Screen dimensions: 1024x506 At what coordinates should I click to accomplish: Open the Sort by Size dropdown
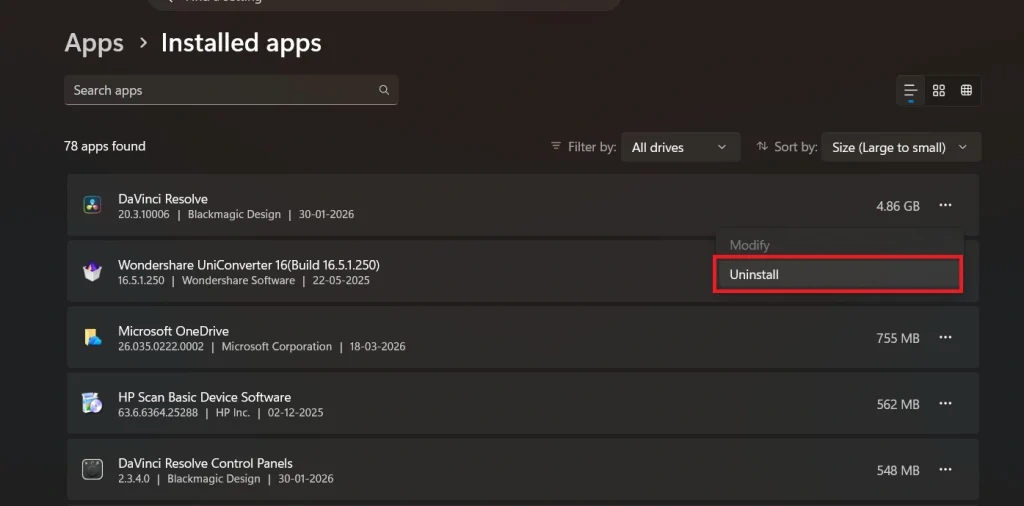coord(901,147)
